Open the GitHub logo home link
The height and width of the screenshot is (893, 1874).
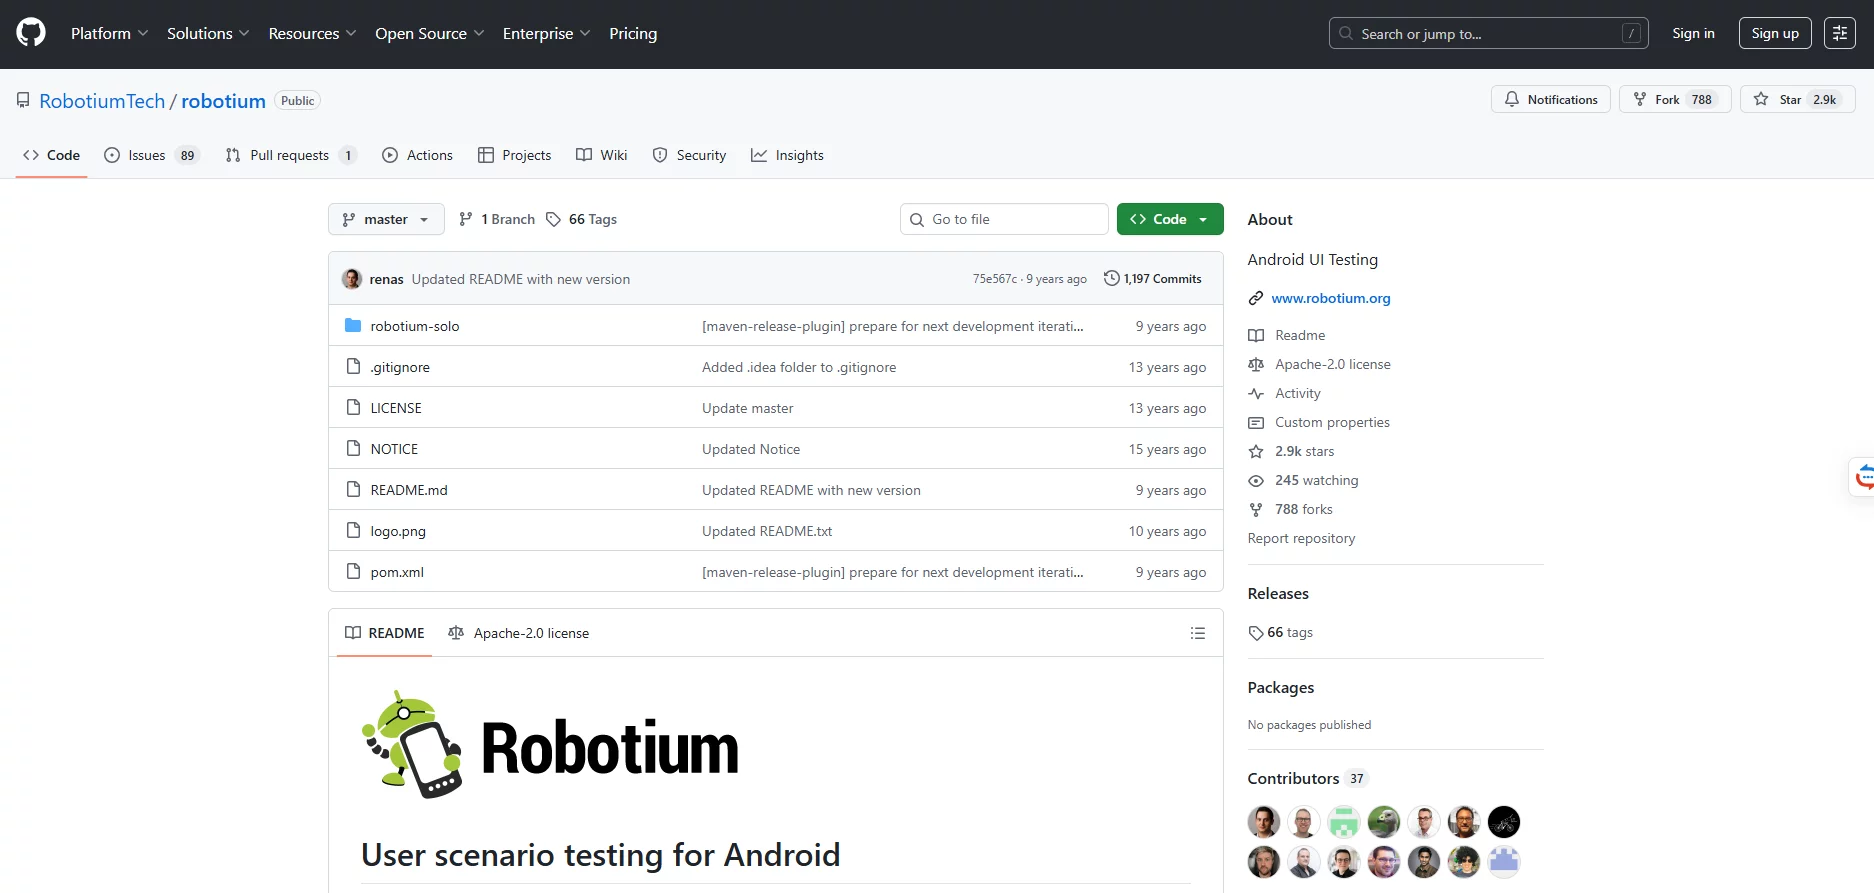pos(31,33)
